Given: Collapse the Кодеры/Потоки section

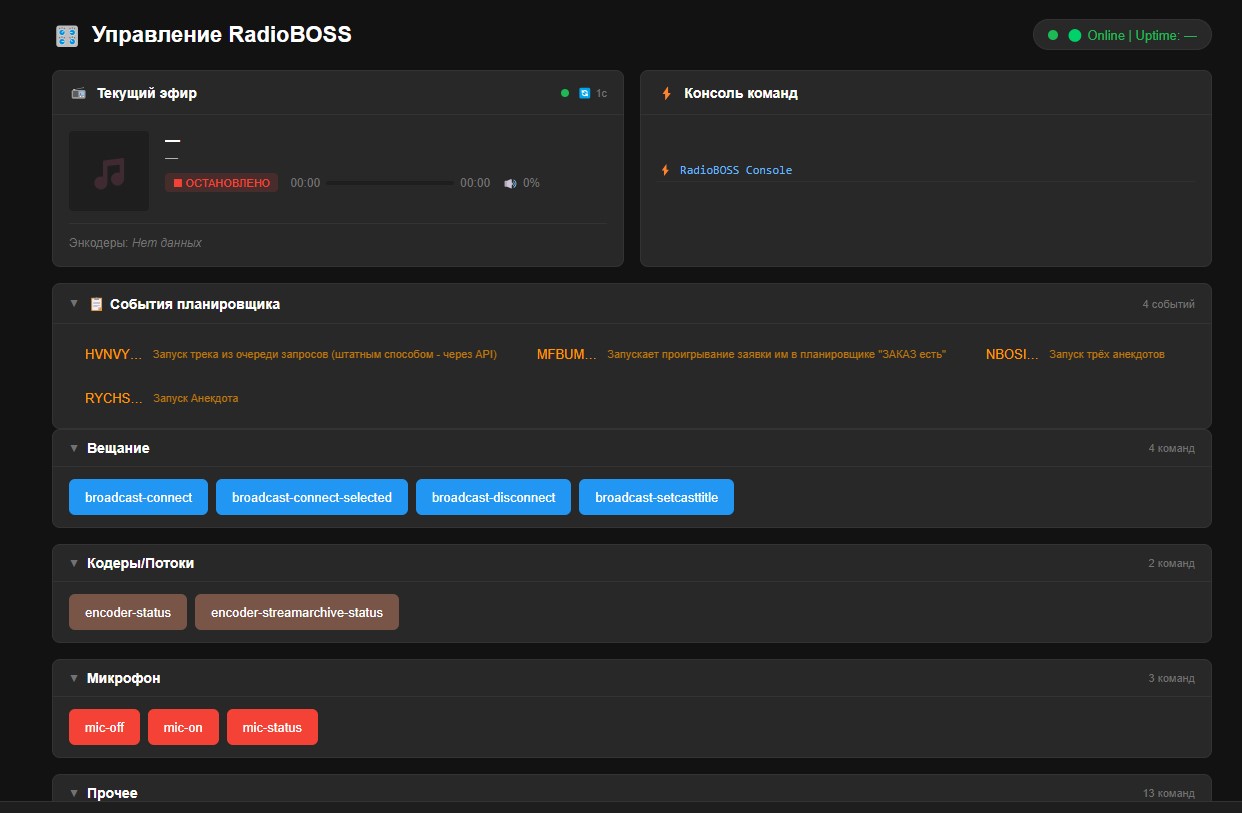Looking at the screenshot, I should tap(74, 563).
